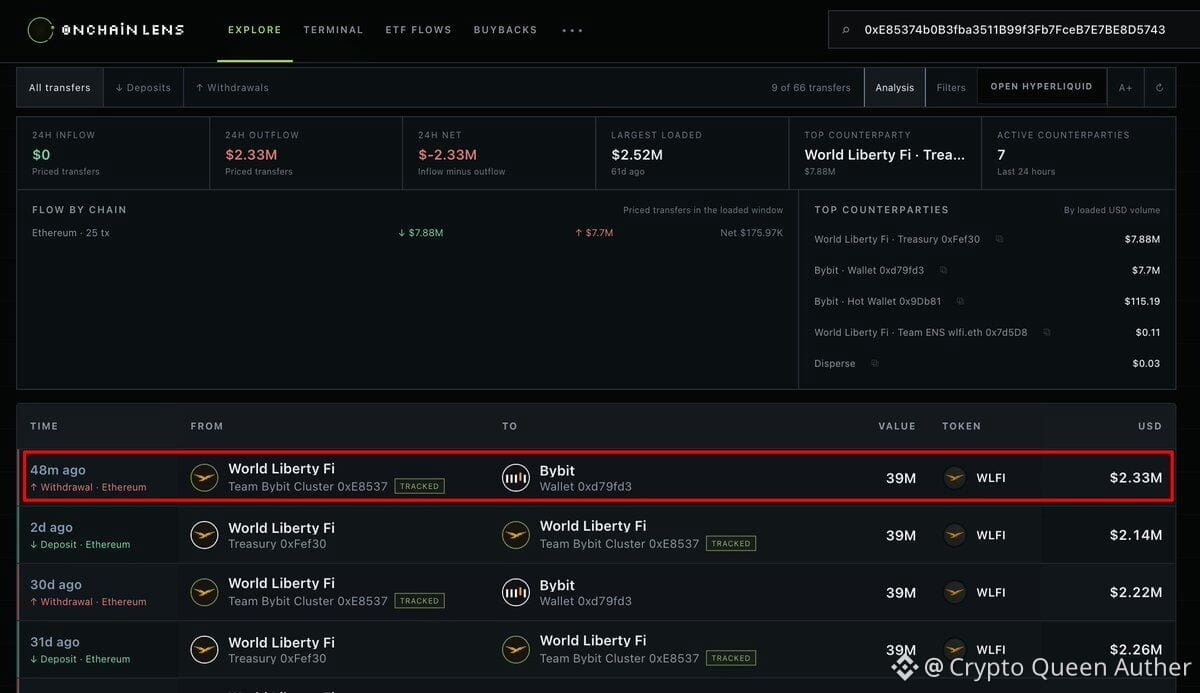Increase text size with A+ button
1200x693 pixels.
coord(1125,88)
